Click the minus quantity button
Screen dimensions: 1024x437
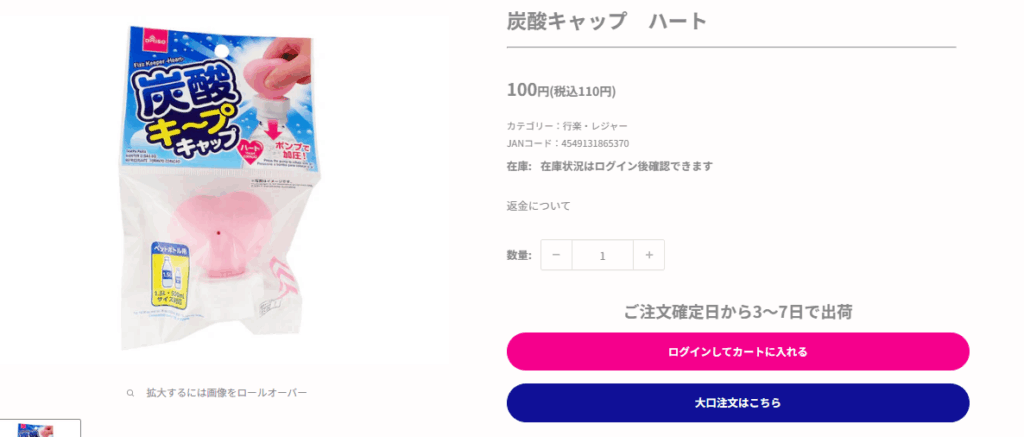pos(556,255)
